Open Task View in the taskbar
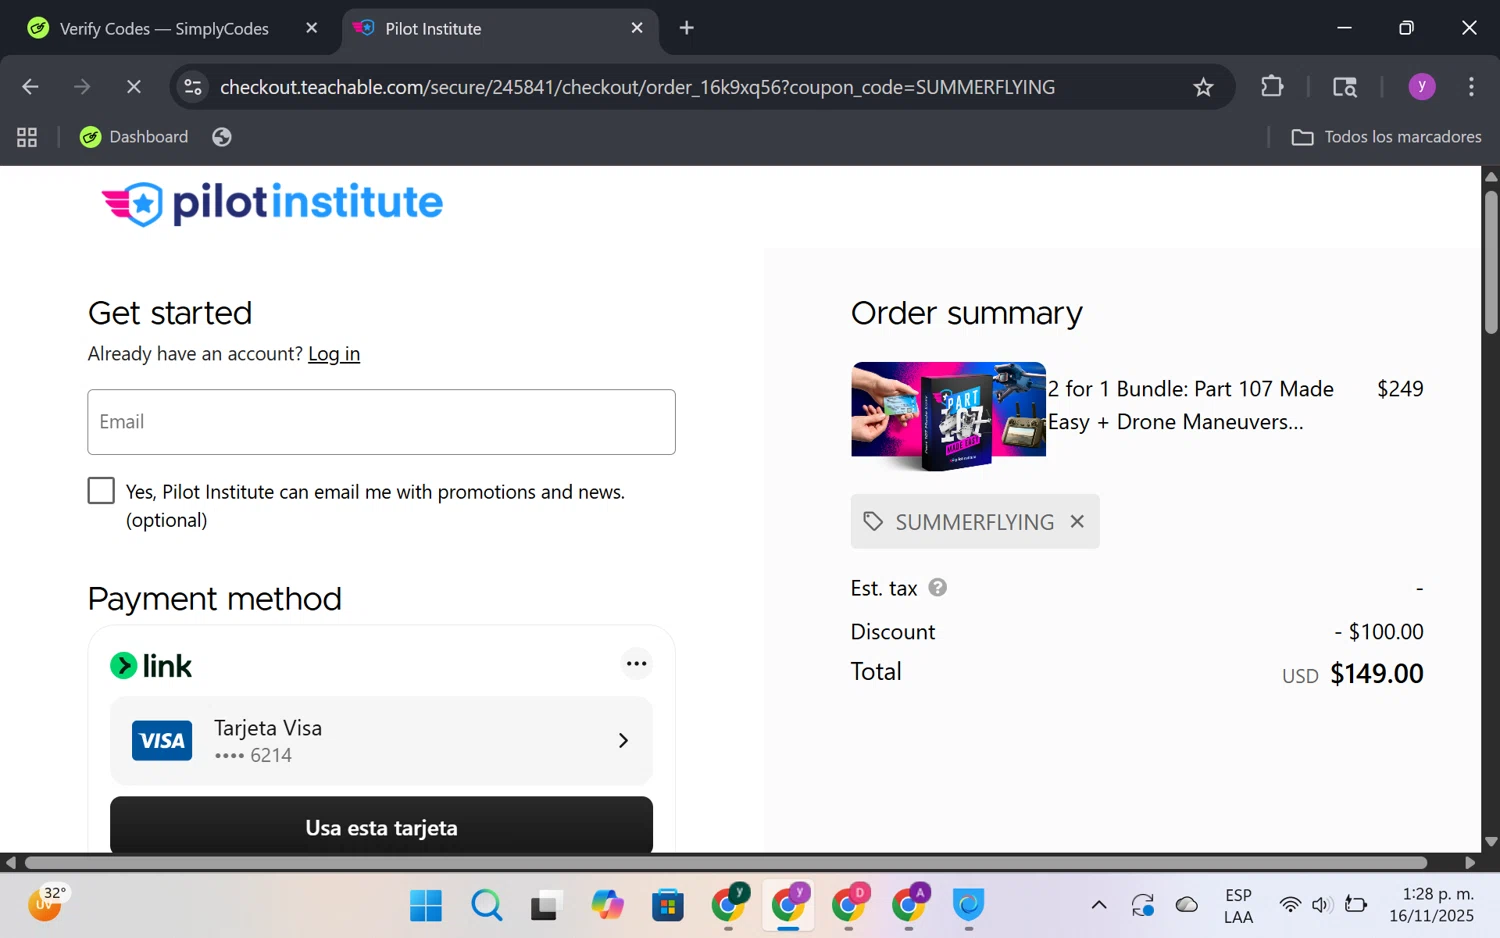 point(545,905)
